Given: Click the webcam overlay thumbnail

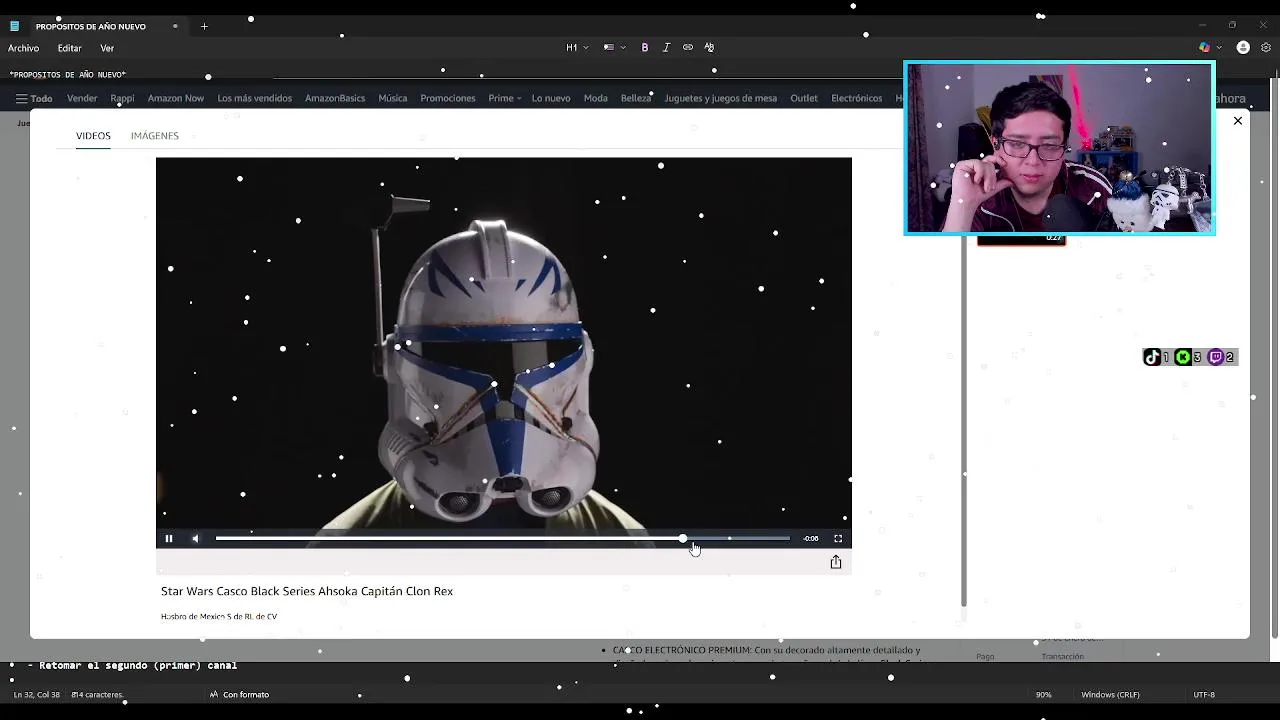Looking at the screenshot, I should tap(1059, 148).
